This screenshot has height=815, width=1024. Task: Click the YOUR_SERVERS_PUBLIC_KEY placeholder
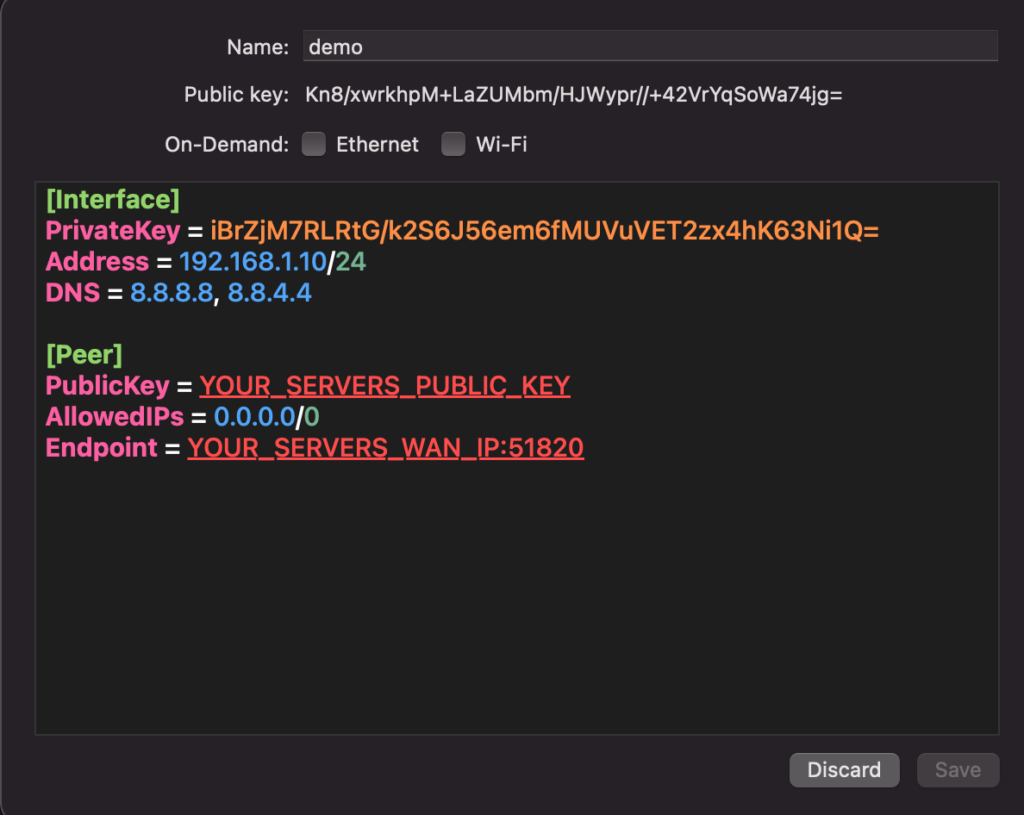(x=384, y=386)
